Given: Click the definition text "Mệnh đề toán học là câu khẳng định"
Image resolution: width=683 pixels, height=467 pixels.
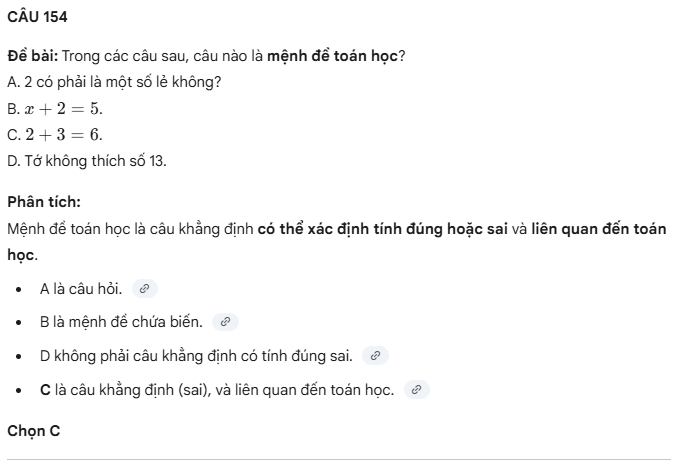Looking at the screenshot, I should click(x=129, y=229).
